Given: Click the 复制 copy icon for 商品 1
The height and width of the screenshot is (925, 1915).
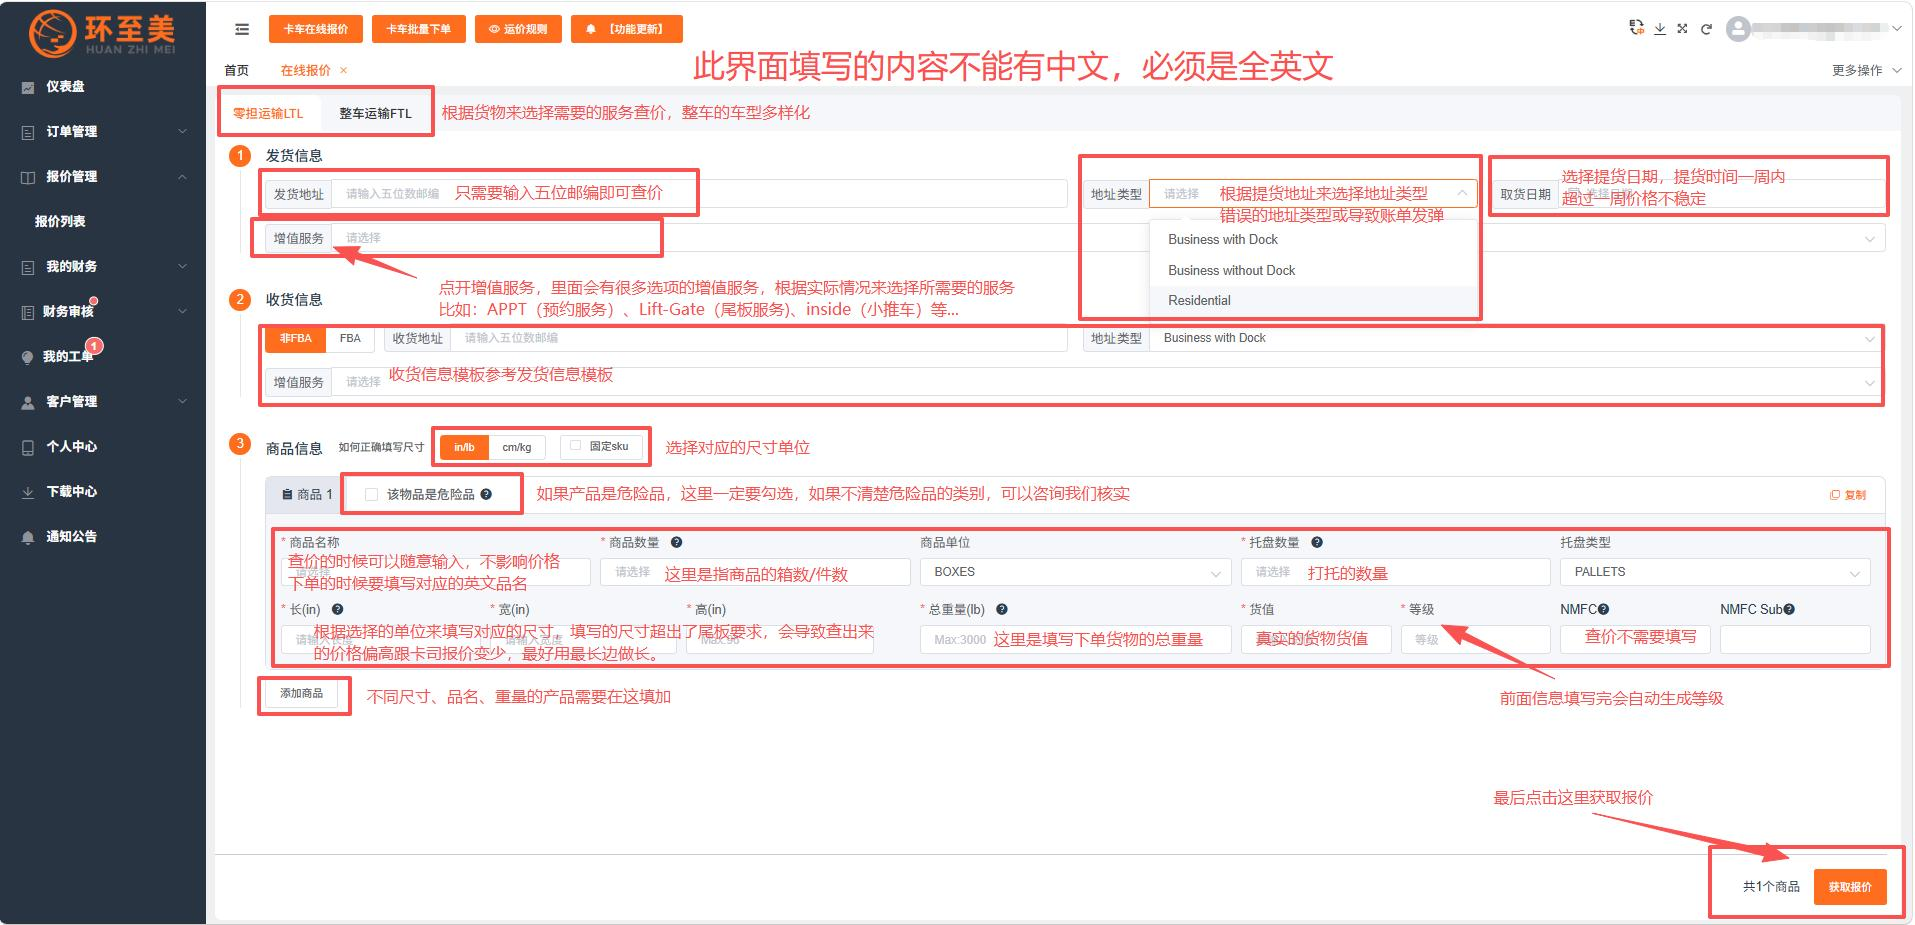Looking at the screenshot, I should pos(1848,495).
